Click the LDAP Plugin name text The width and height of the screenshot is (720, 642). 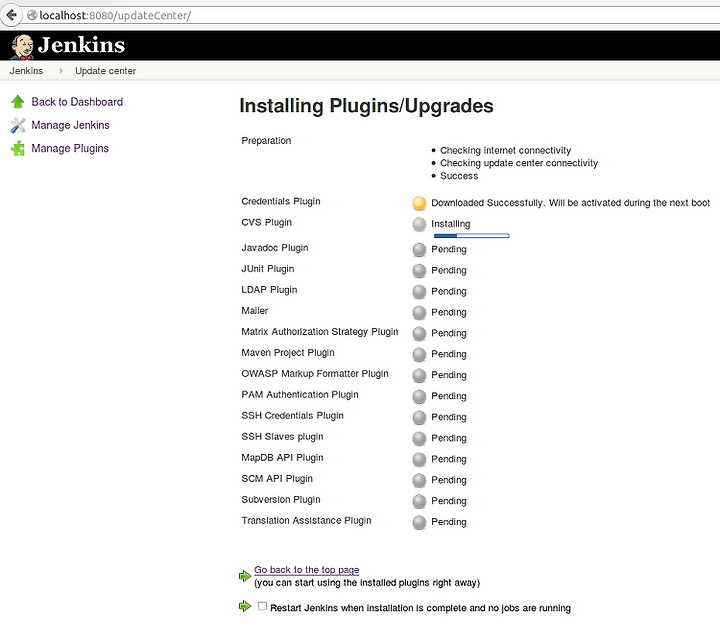(x=269, y=290)
